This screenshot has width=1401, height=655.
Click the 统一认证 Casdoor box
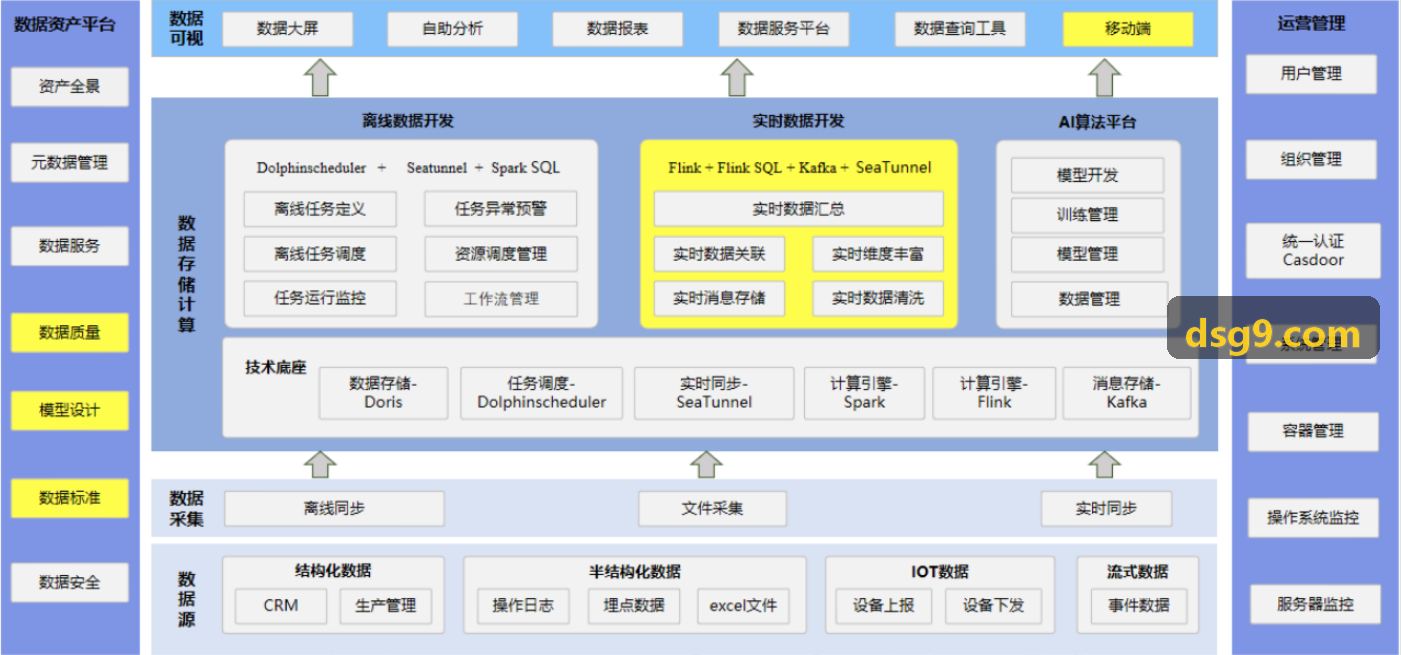click(1313, 251)
